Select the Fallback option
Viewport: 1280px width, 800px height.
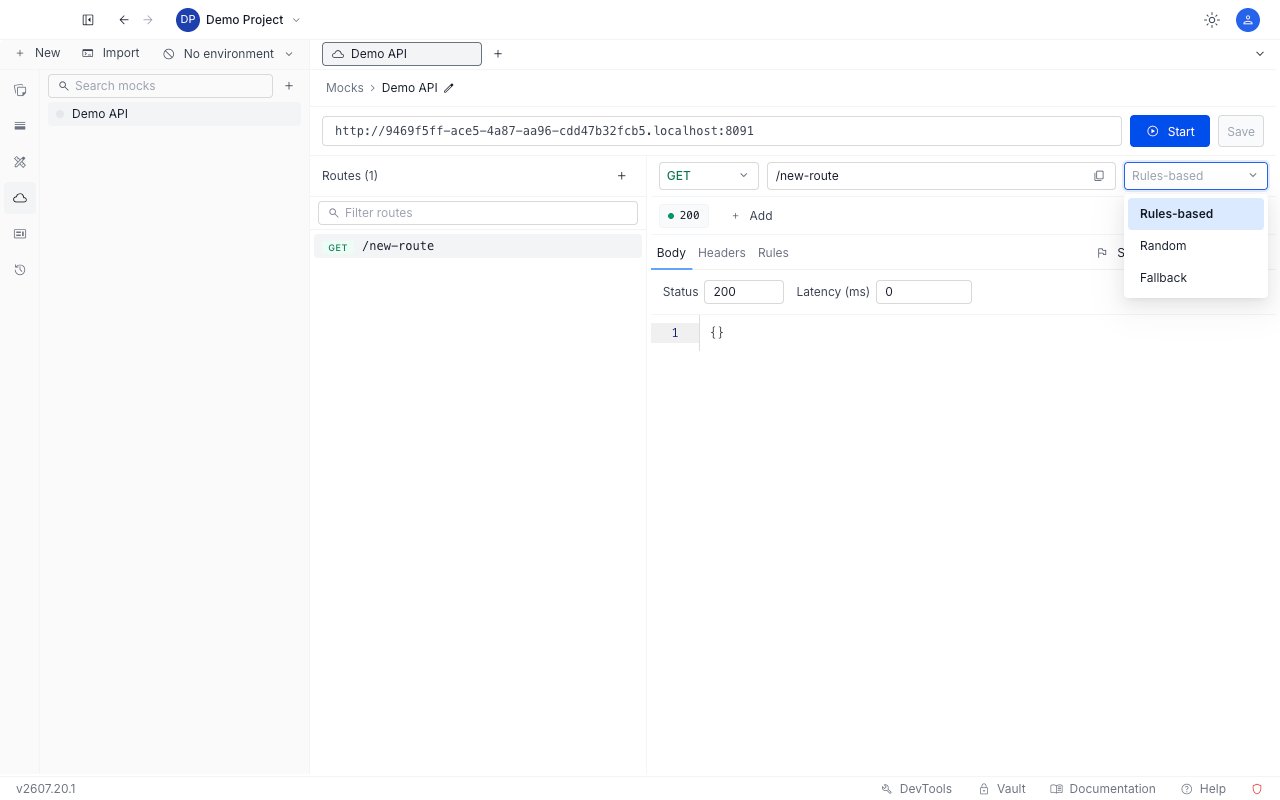click(1196, 278)
